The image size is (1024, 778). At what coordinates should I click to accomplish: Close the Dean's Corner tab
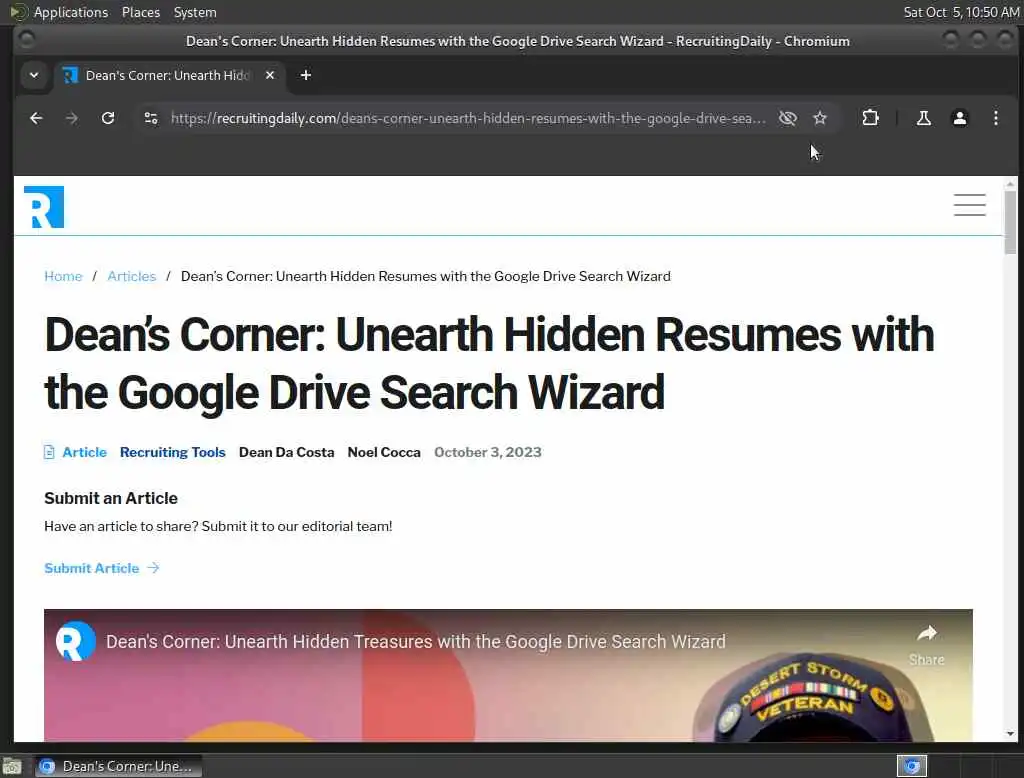point(270,75)
